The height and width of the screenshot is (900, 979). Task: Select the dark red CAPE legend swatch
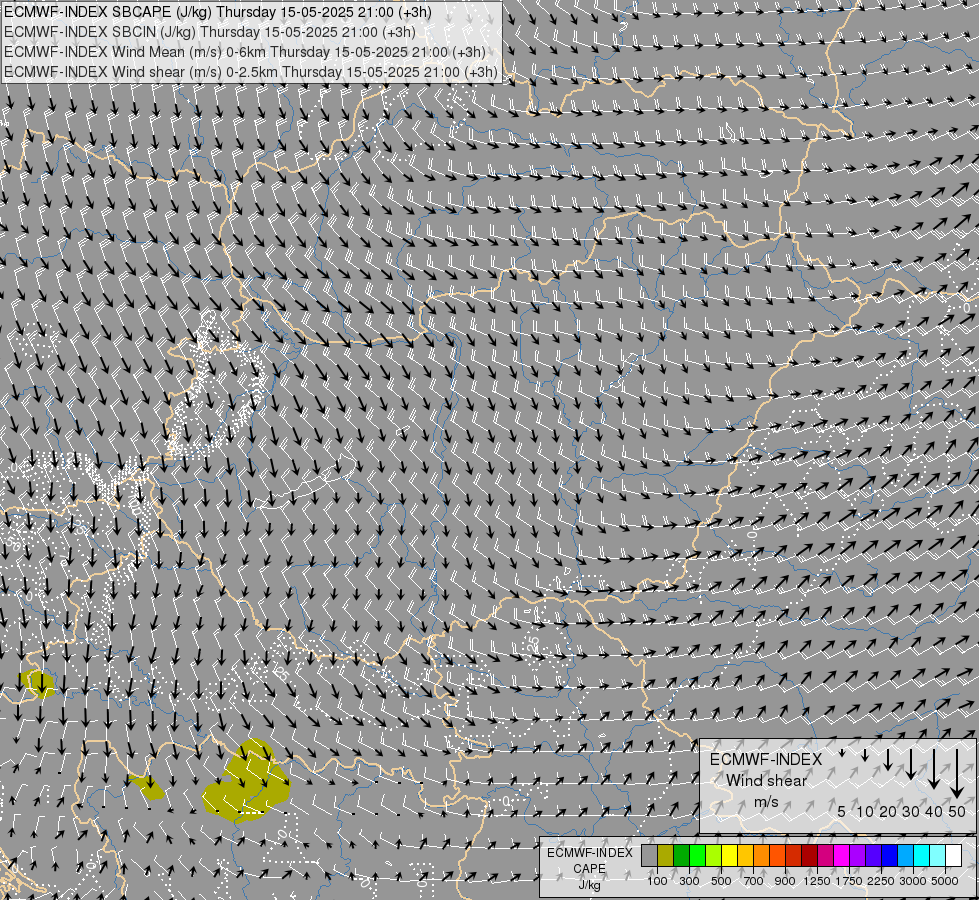[809, 856]
